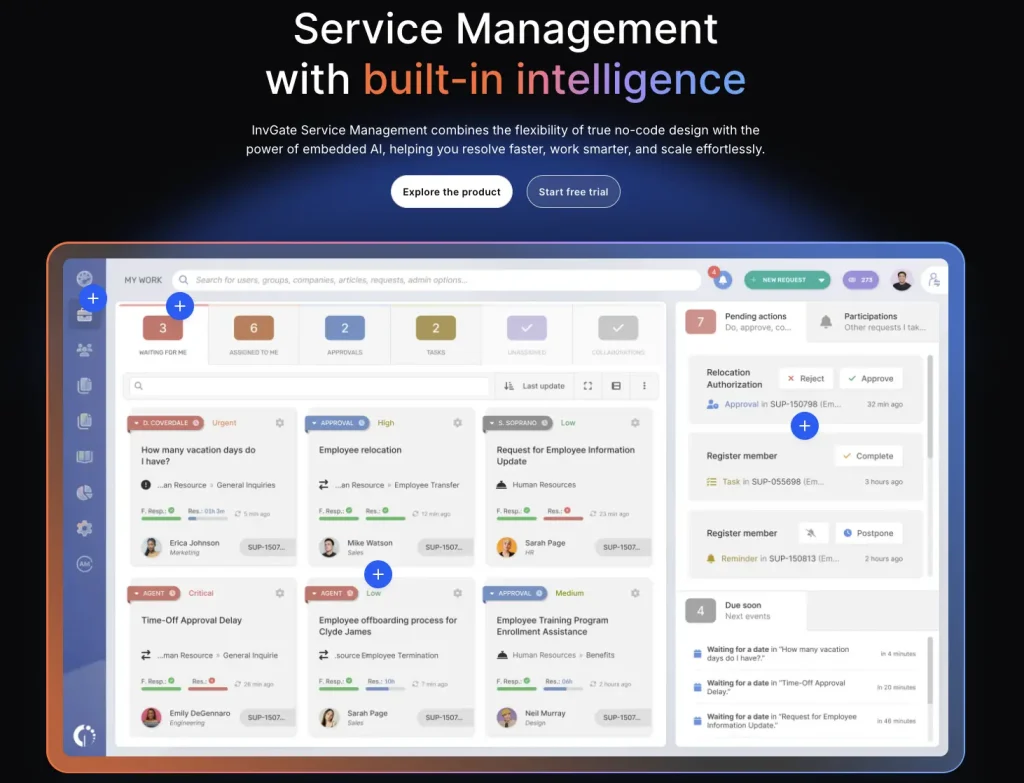Open the people group icon in sidebar
Viewport: 1024px width, 783px height.
pos(84,349)
